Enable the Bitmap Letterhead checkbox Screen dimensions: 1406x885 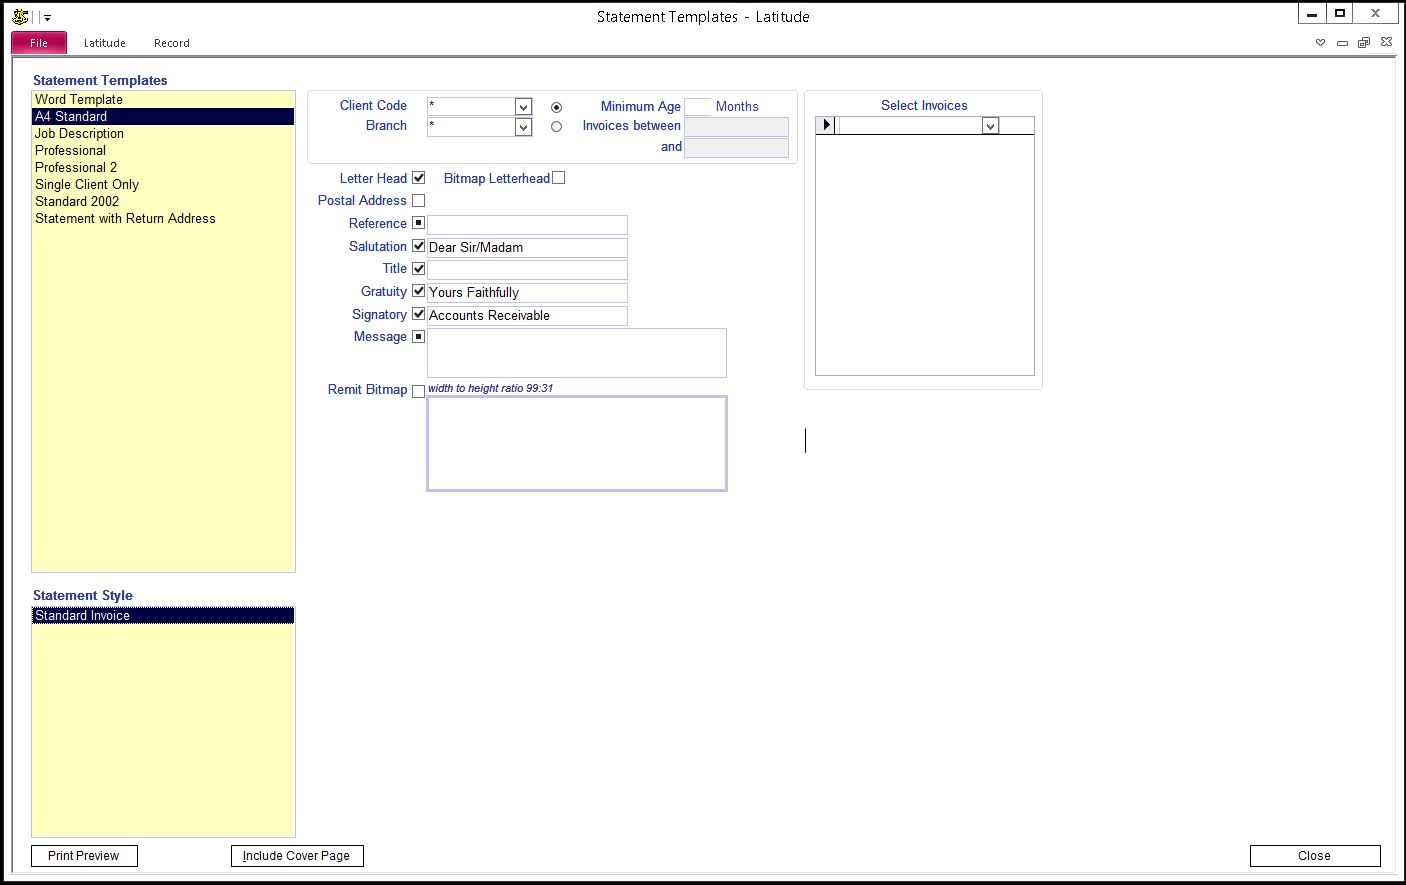(x=559, y=178)
